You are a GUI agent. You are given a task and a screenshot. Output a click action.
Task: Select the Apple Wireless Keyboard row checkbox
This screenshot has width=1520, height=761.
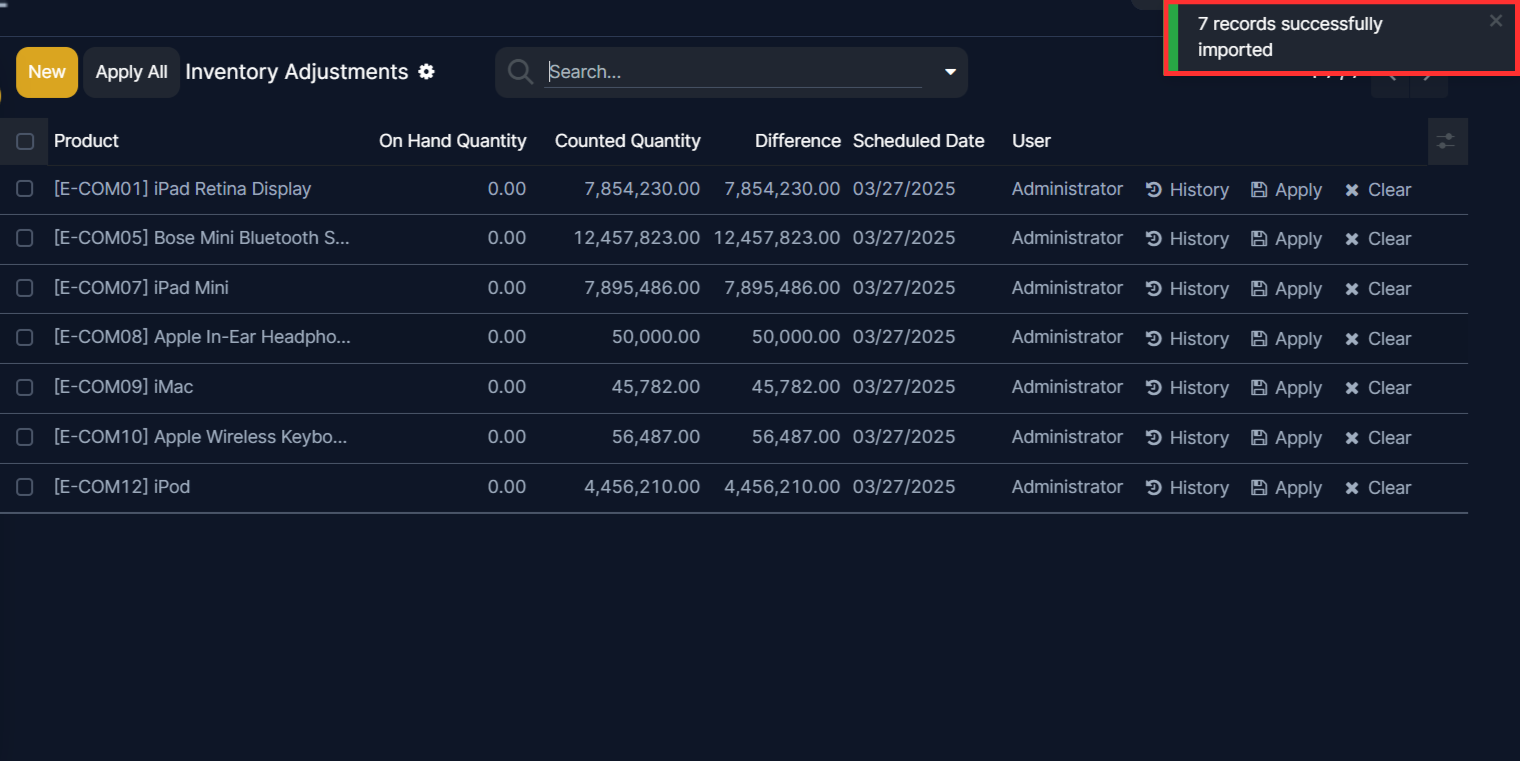(x=25, y=437)
